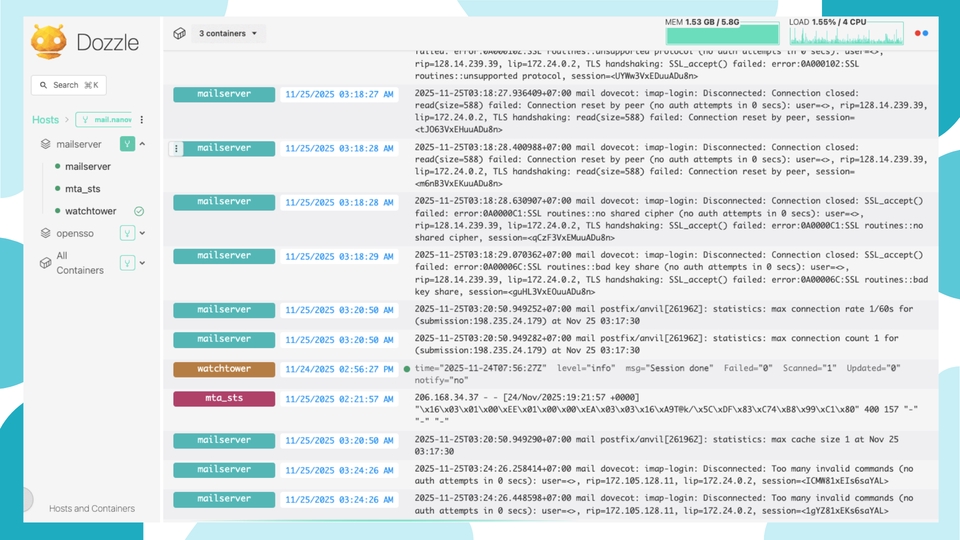Click the opensso stack layers icon
Image resolution: width=960 pixels, height=540 pixels.
[x=45, y=233]
